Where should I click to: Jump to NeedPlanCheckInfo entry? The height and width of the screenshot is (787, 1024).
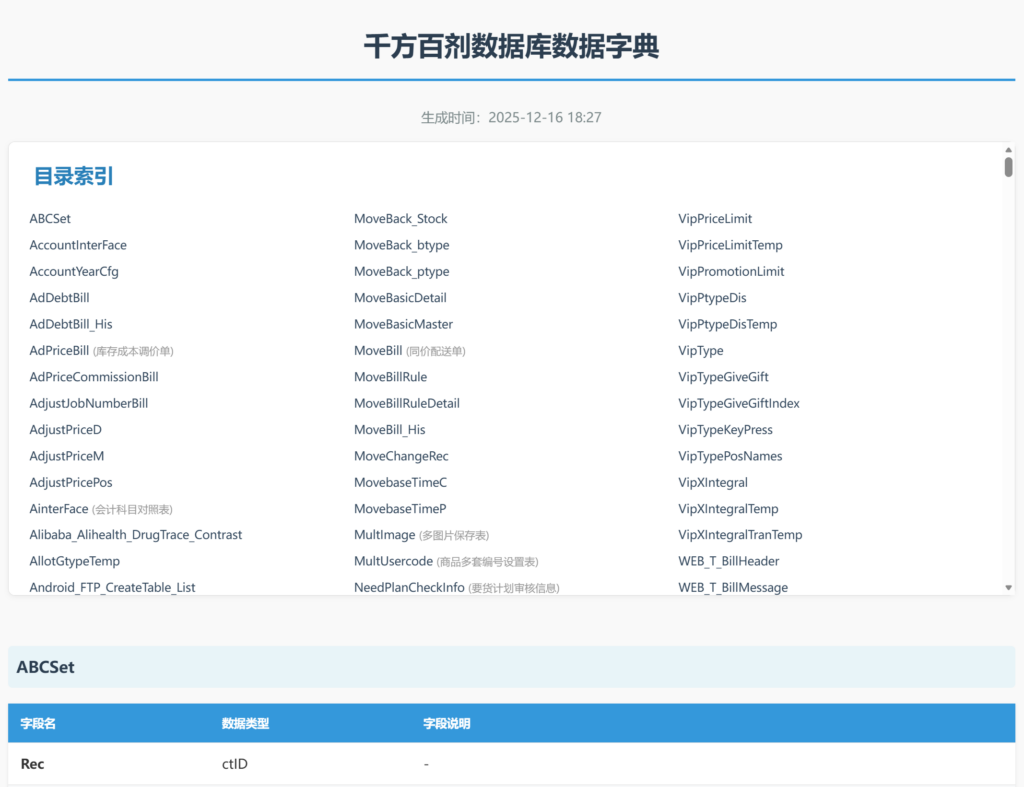[x=409, y=588]
